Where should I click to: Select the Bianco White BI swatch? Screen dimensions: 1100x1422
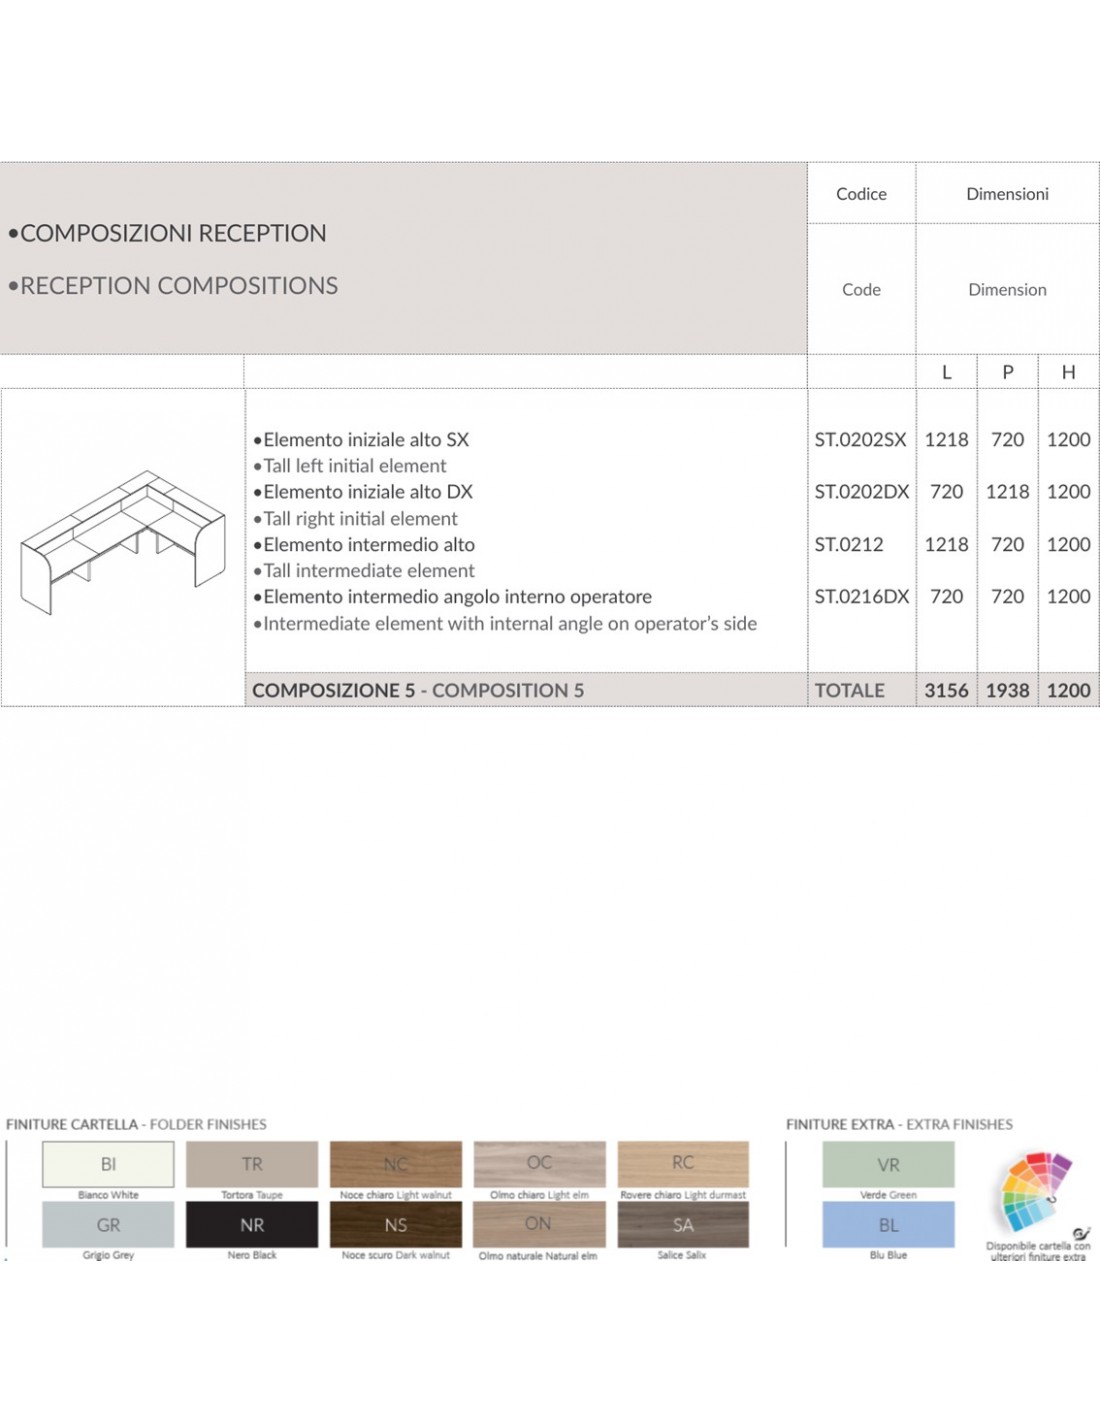[x=108, y=1164]
